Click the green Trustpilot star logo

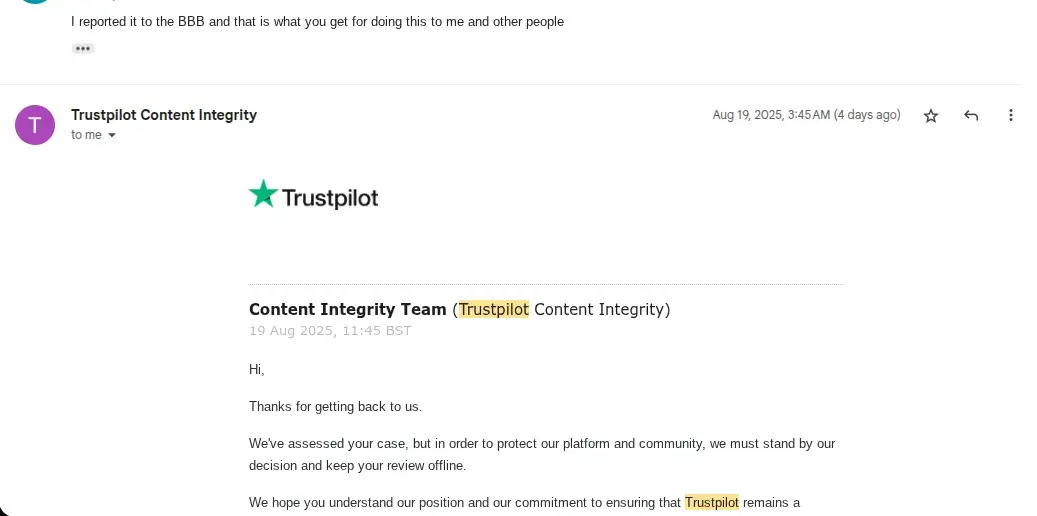(263, 194)
